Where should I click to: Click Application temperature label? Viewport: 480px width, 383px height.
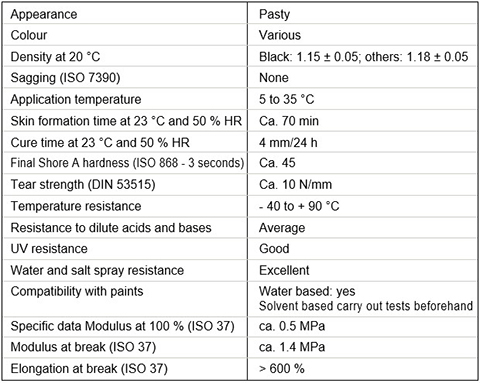pos(76,99)
